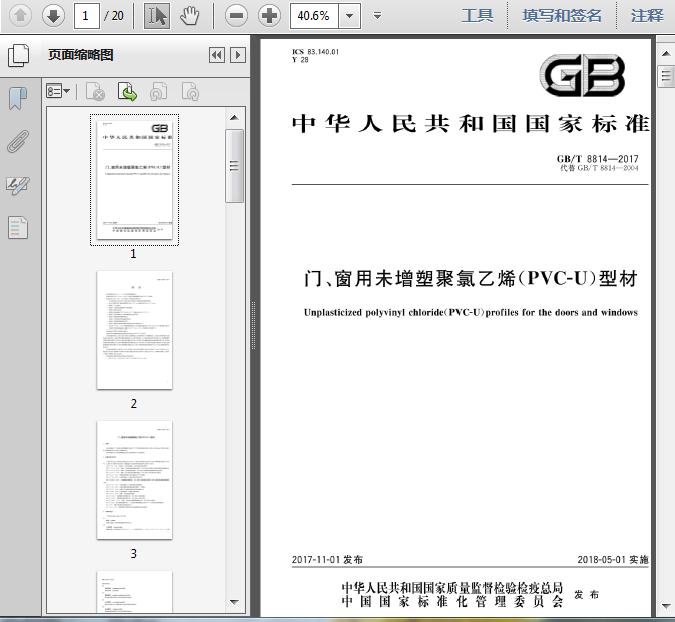
Task: Click the total pages label / 20
Action: click(114, 16)
